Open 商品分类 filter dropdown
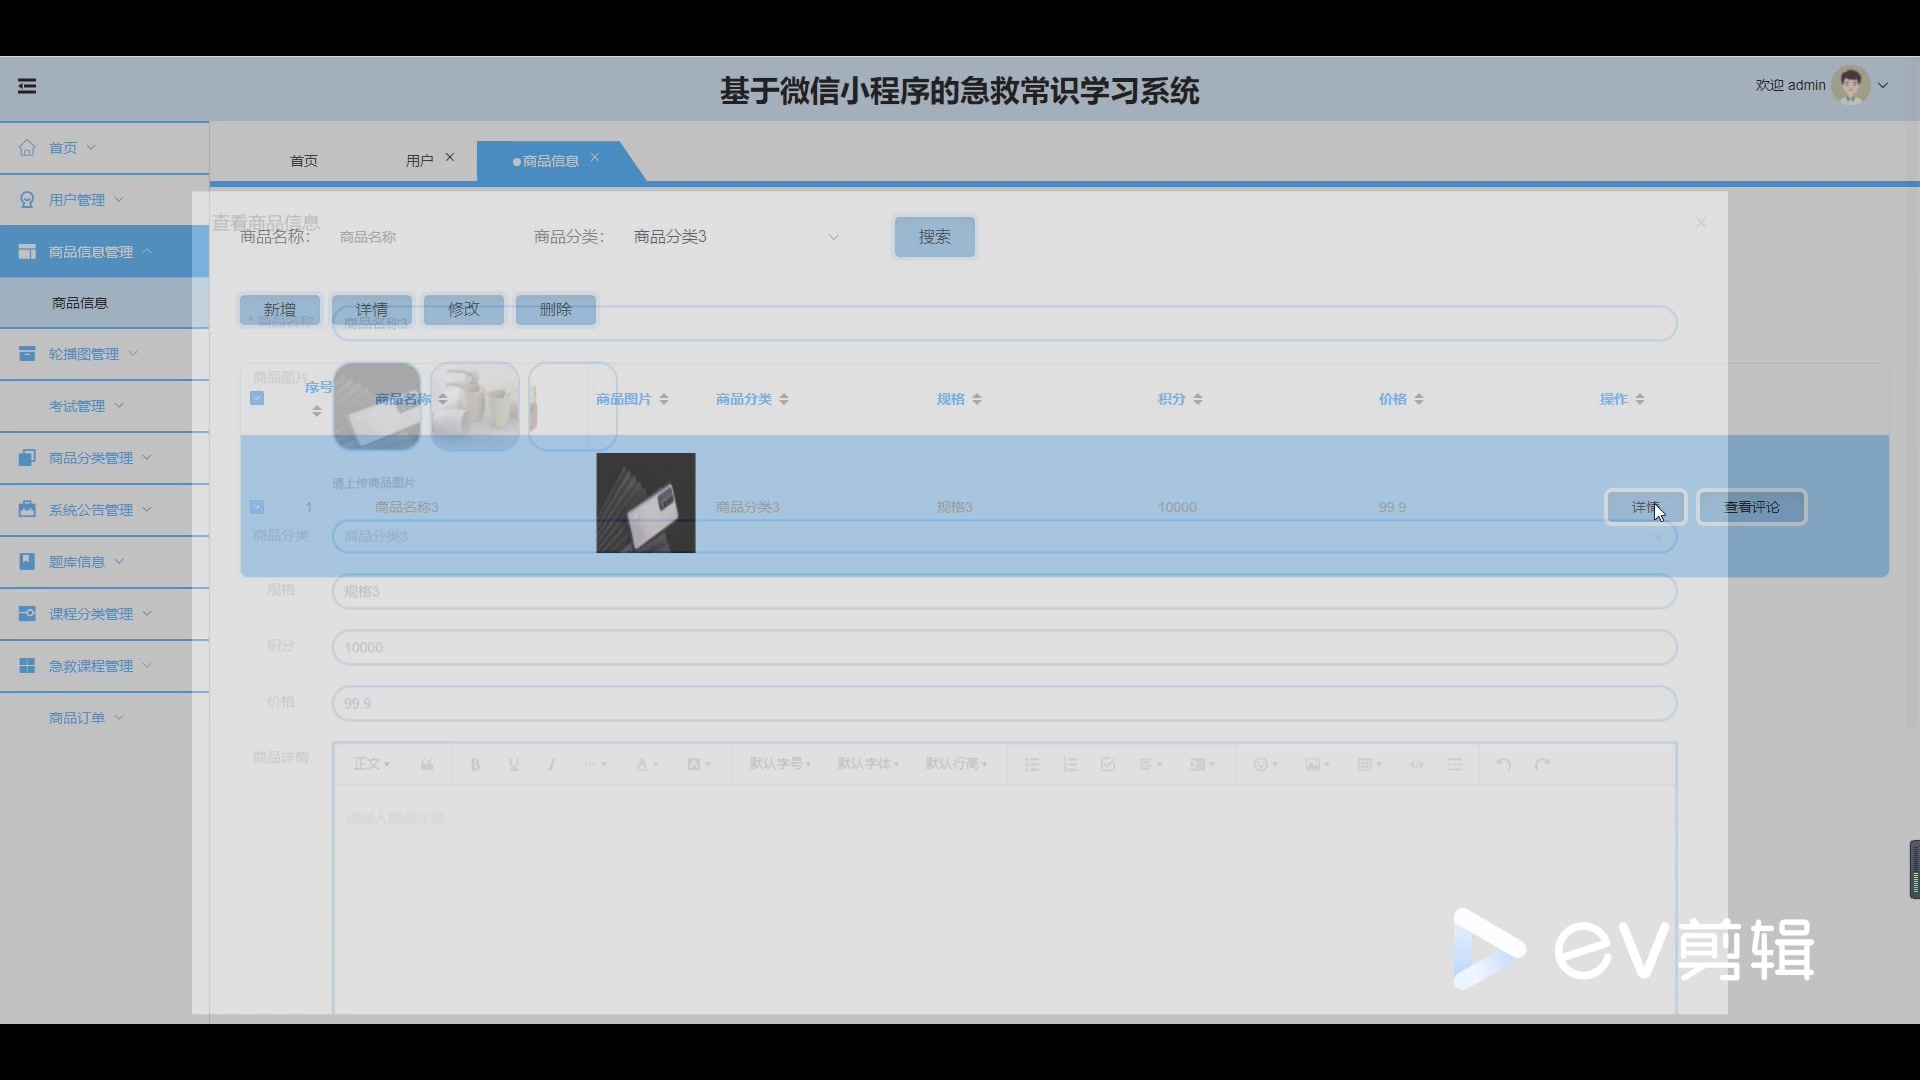Image resolution: width=1920 pixels, height=1080 pixels. pos(735,237)
